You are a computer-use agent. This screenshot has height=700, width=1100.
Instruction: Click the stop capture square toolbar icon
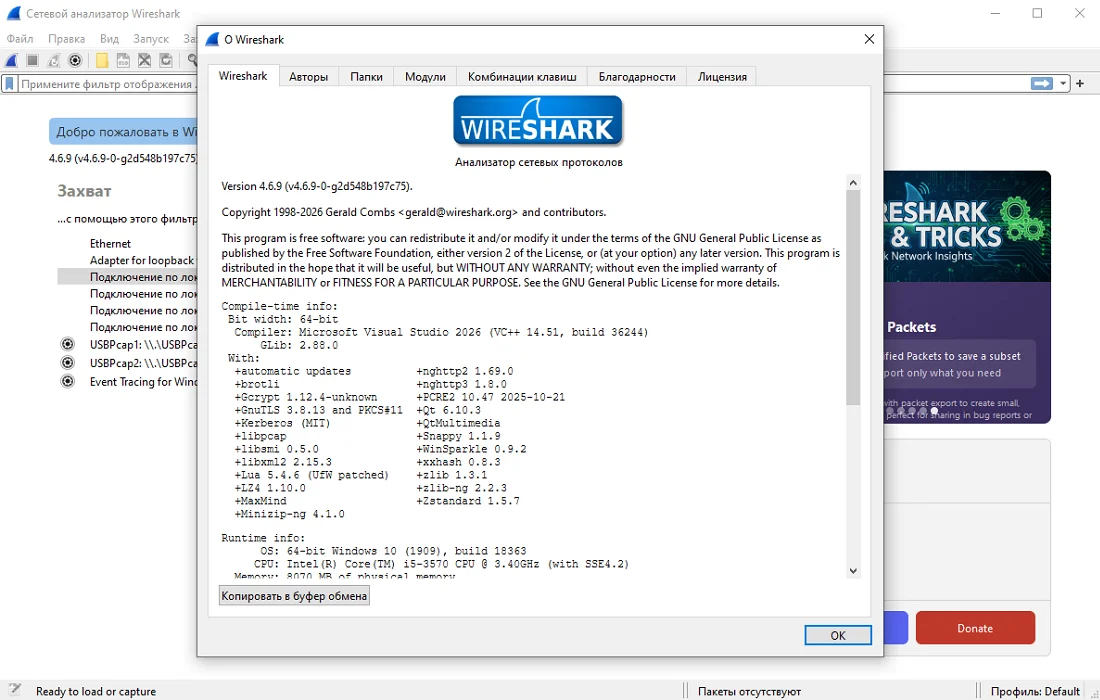point(32,60)
